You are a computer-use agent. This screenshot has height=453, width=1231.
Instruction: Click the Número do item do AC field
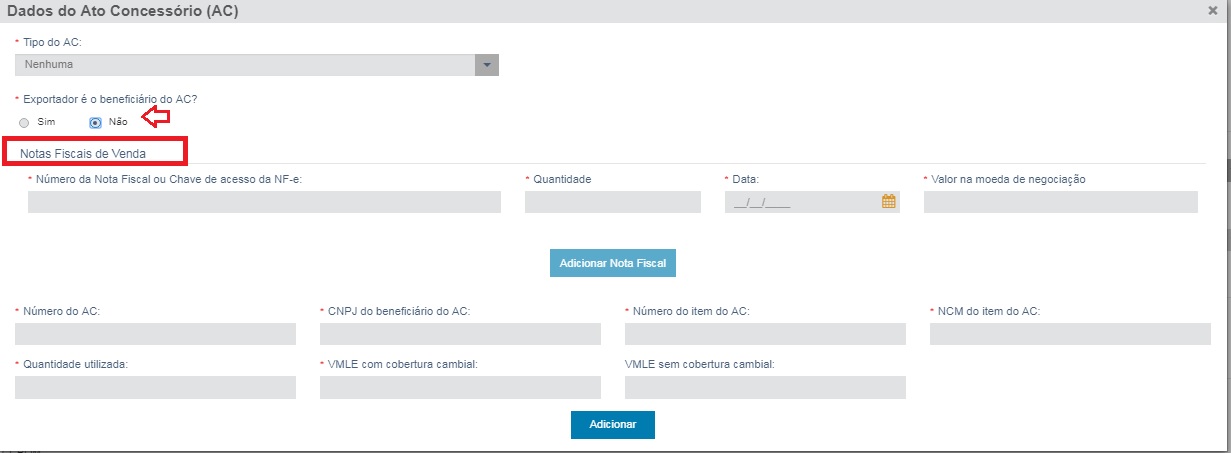765,334
